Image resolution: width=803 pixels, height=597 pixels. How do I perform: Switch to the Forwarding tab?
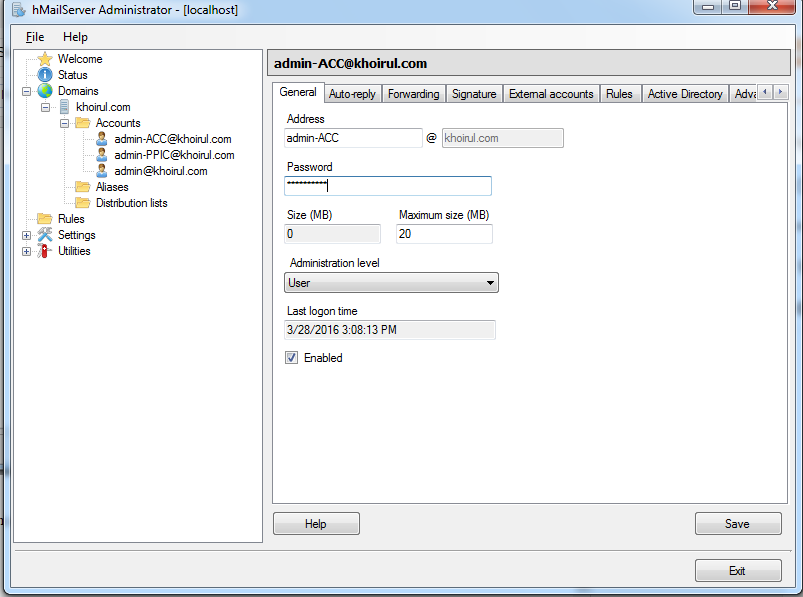point(413,94)
